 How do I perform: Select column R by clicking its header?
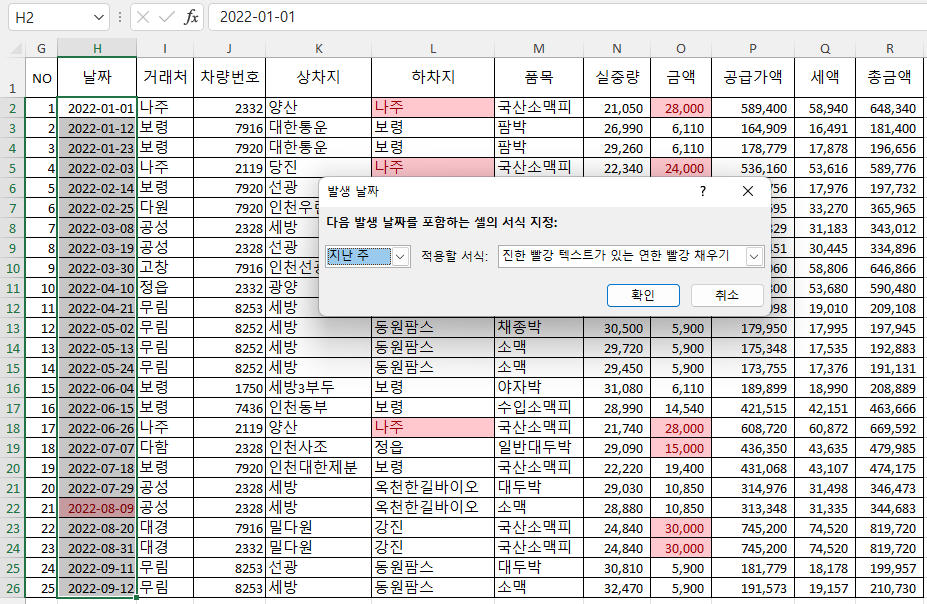(890, 47)
